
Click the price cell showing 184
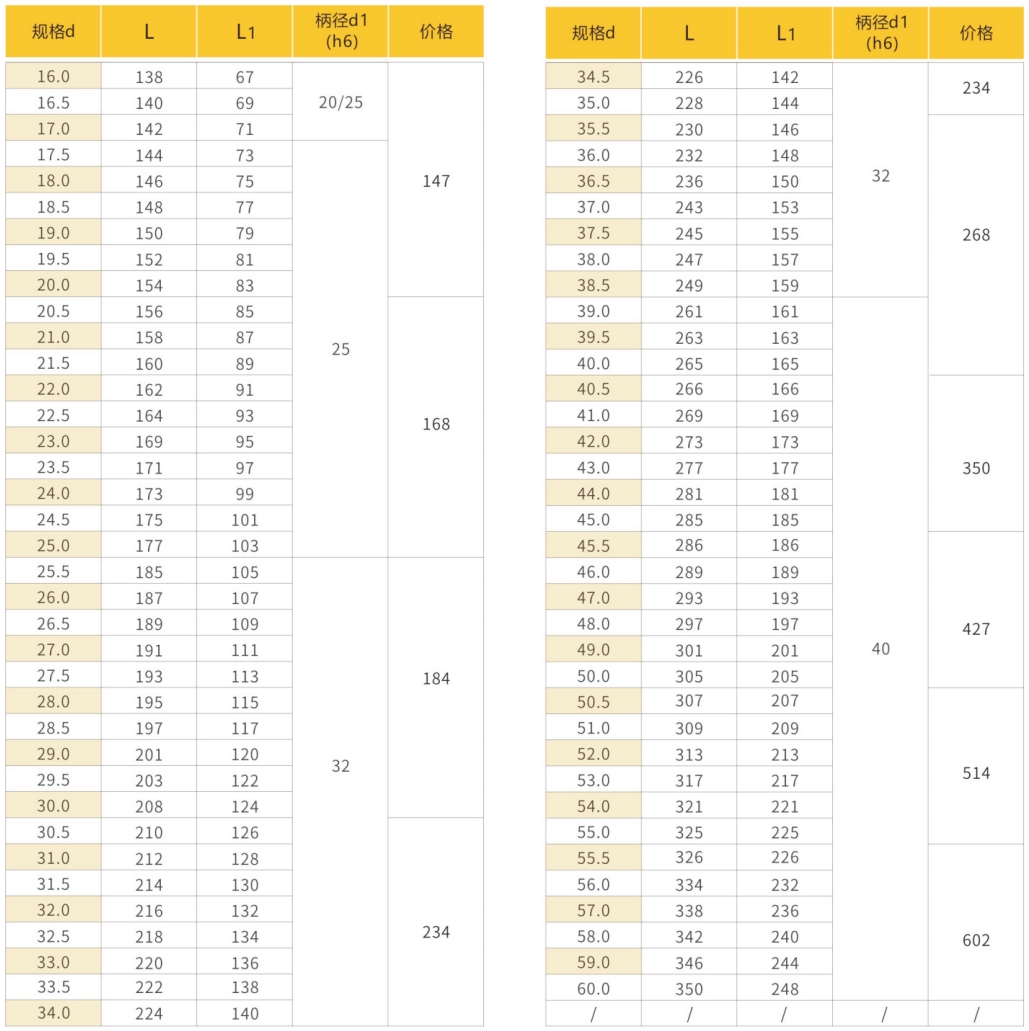point(436,678)
